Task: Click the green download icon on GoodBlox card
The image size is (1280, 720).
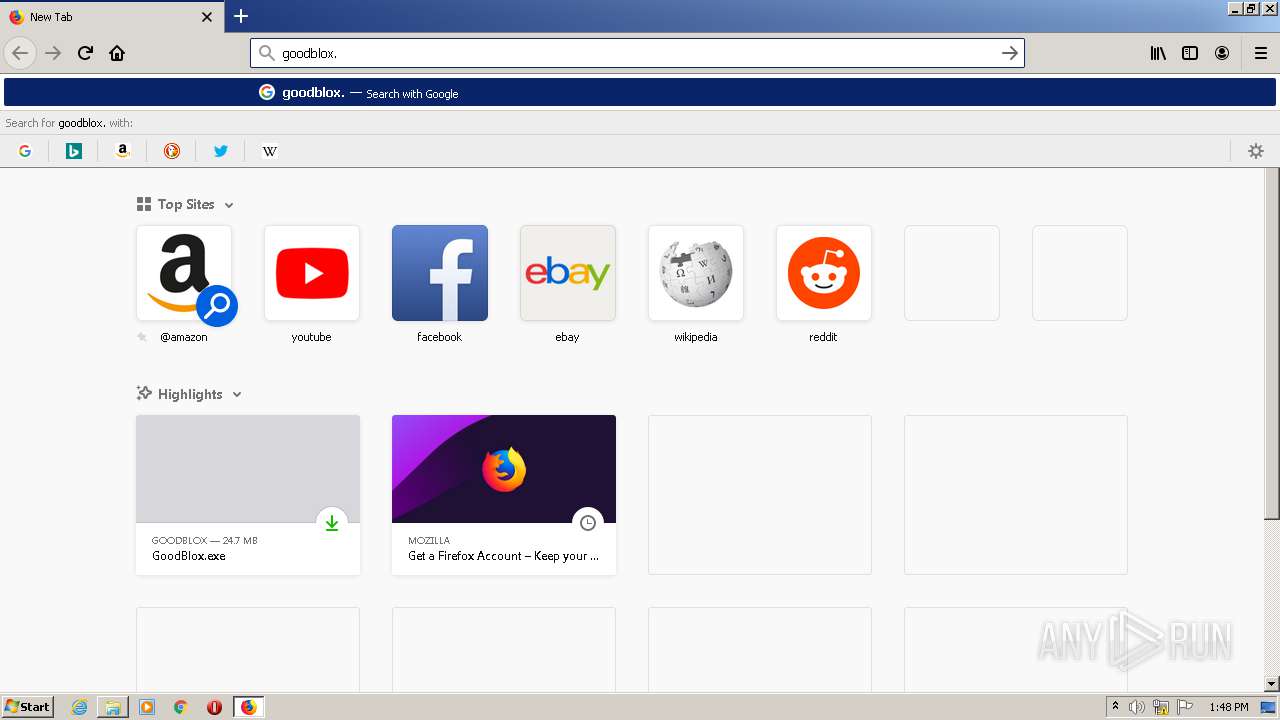Action: coord(332,523)
